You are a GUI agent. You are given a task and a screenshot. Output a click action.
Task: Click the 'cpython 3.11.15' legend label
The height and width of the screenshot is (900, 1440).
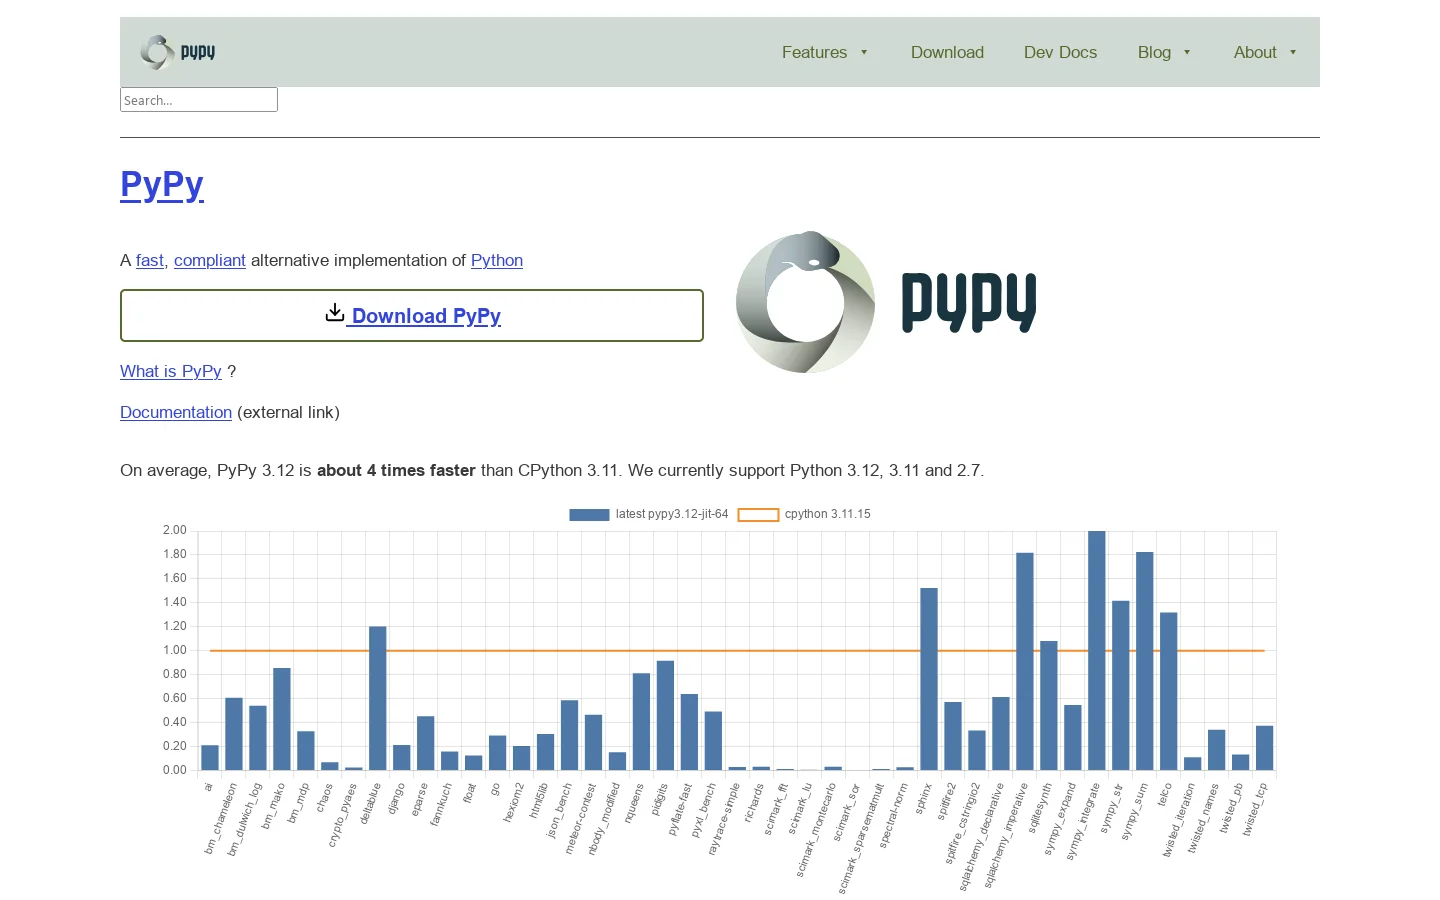click(x=828, y=514)
